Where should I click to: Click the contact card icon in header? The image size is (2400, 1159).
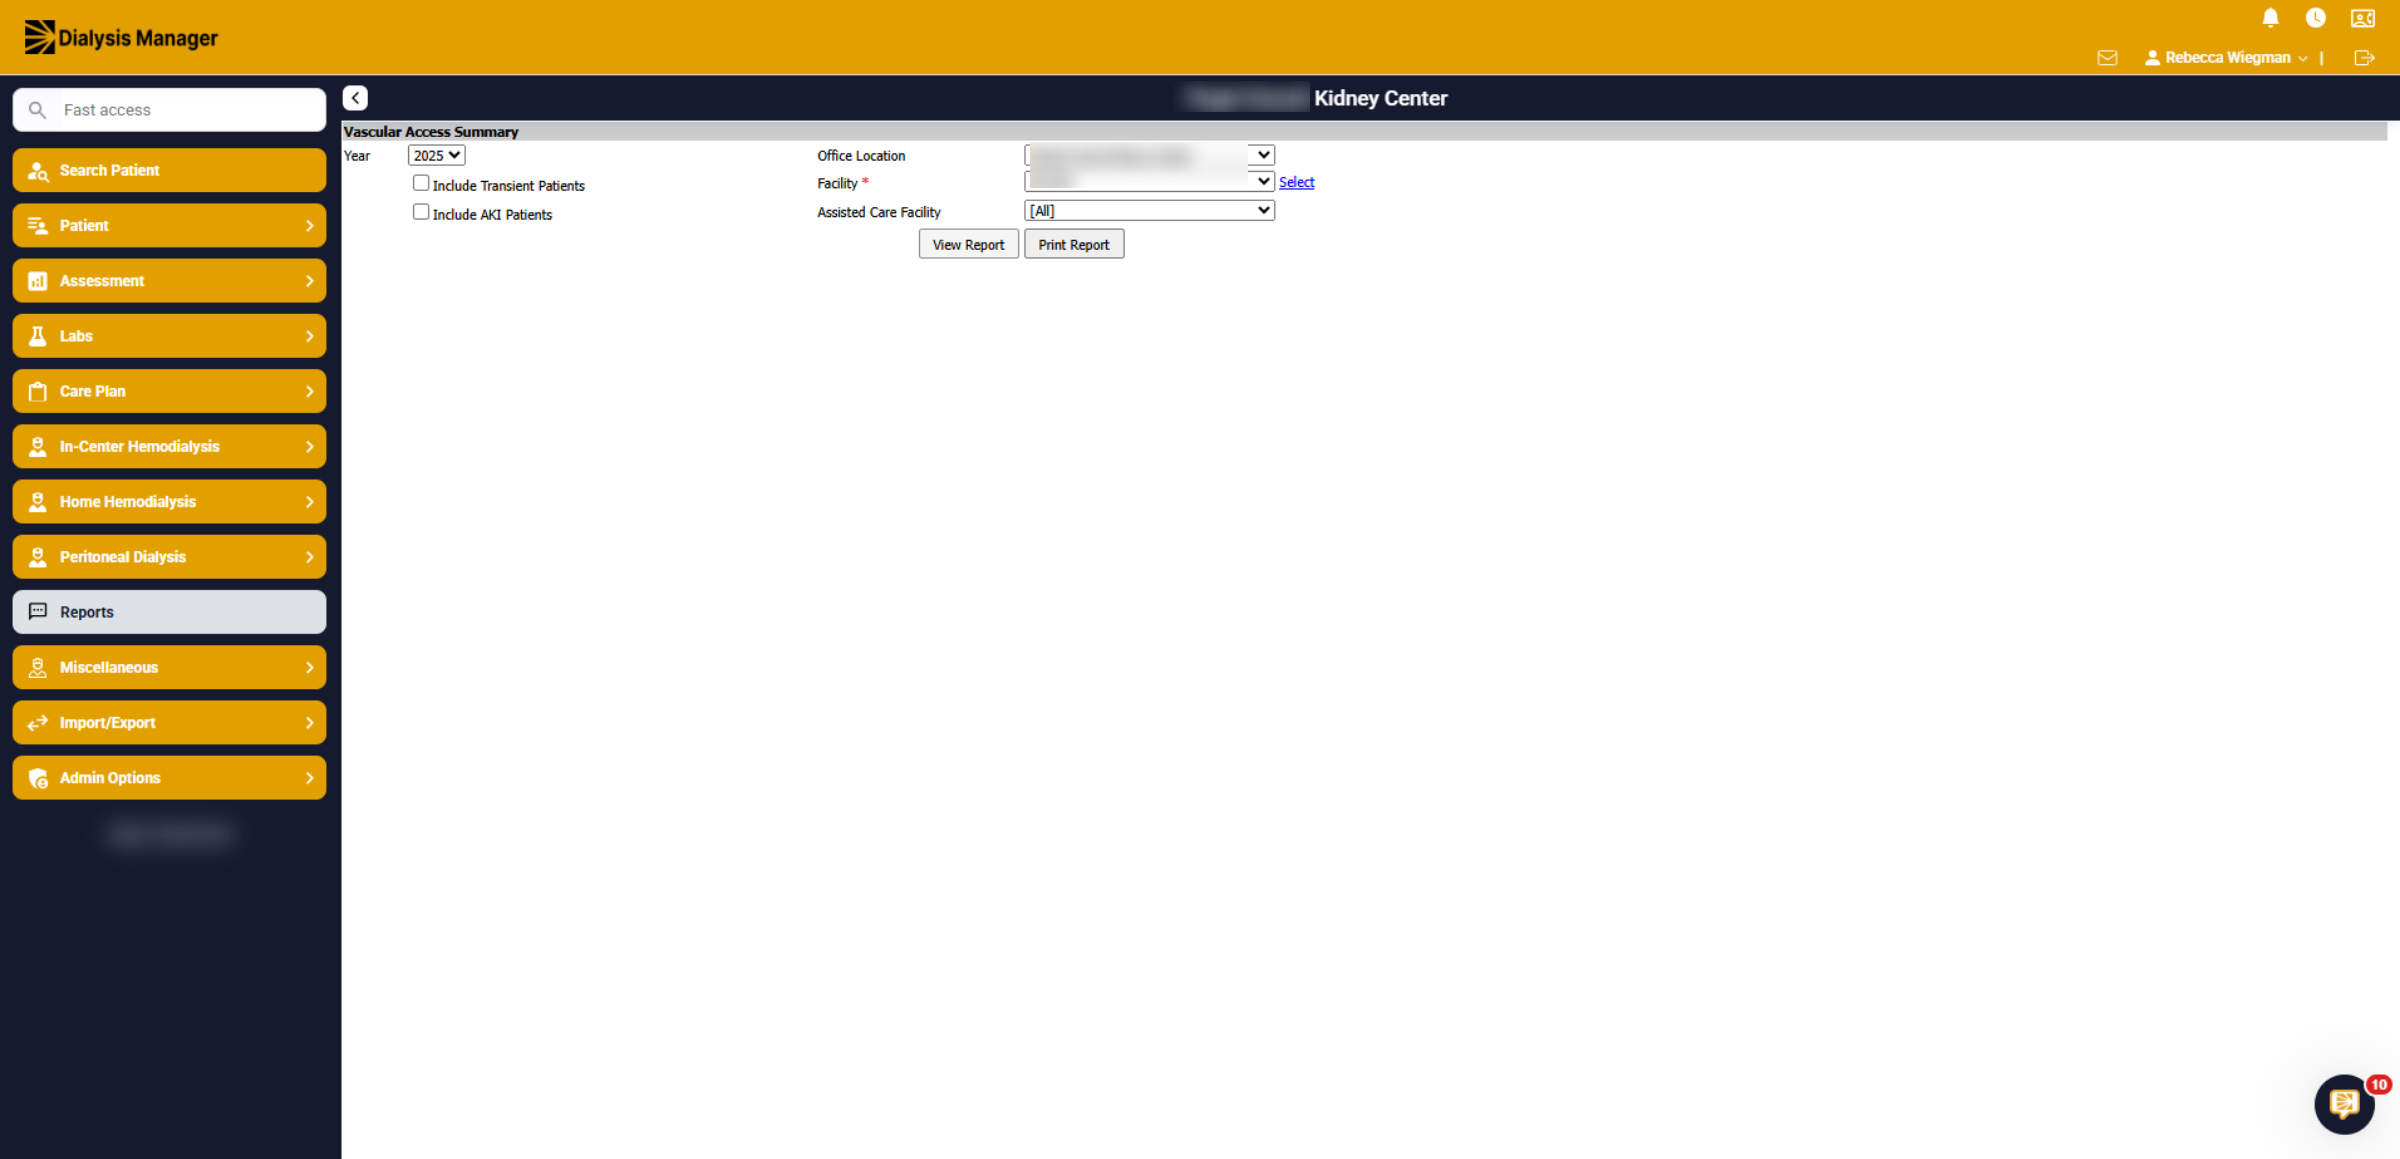(2363, 18)
